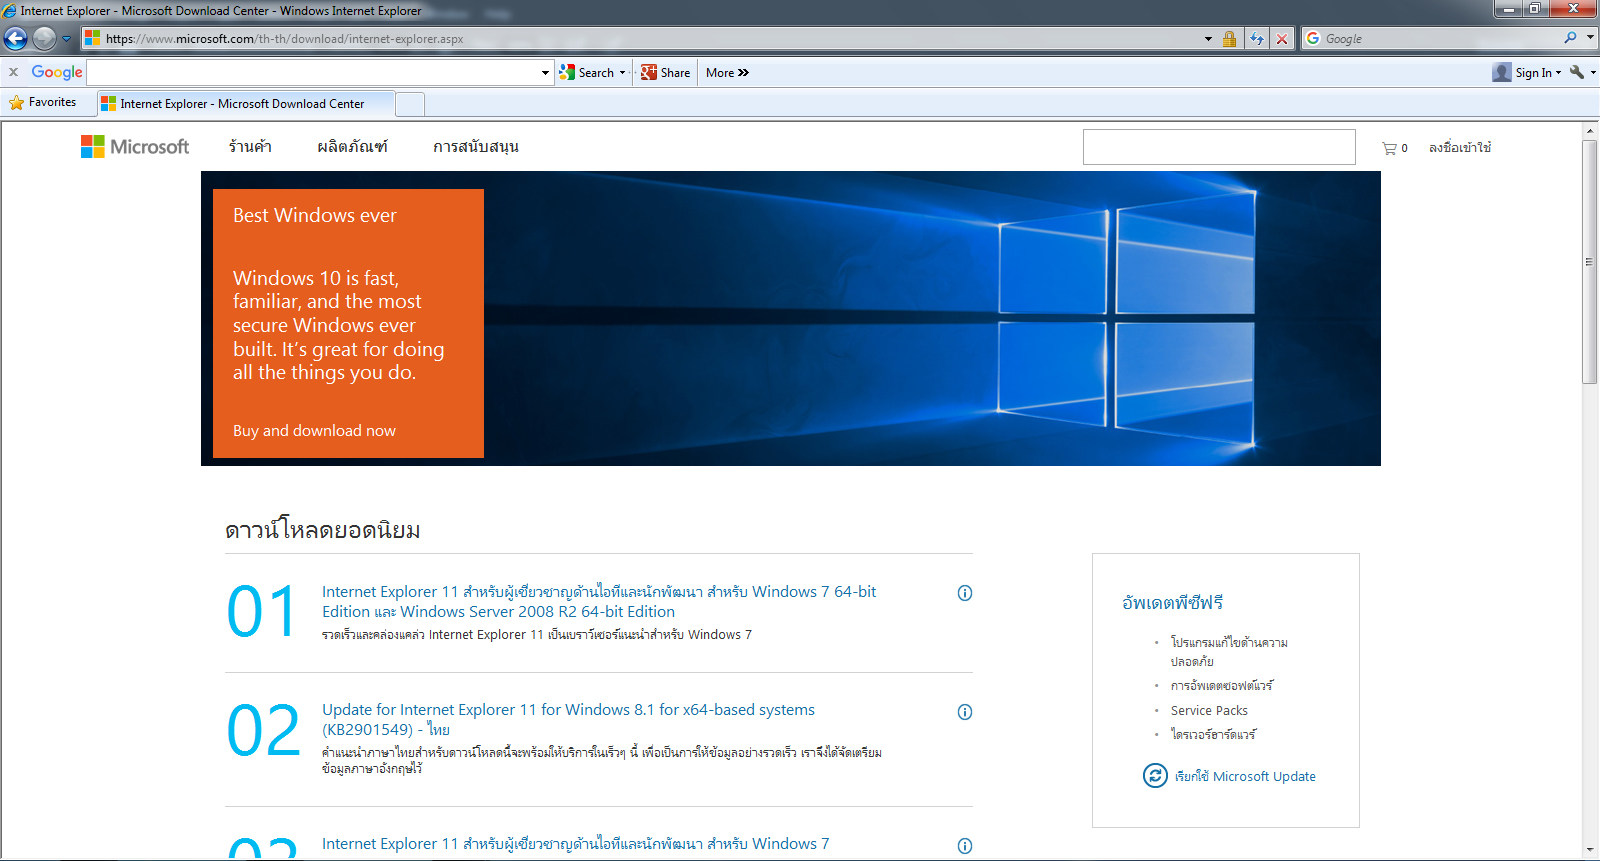Open the ผลิตภัณฑ์ menu
This screenshot has height=861, width=1600.
coord(352,147)
